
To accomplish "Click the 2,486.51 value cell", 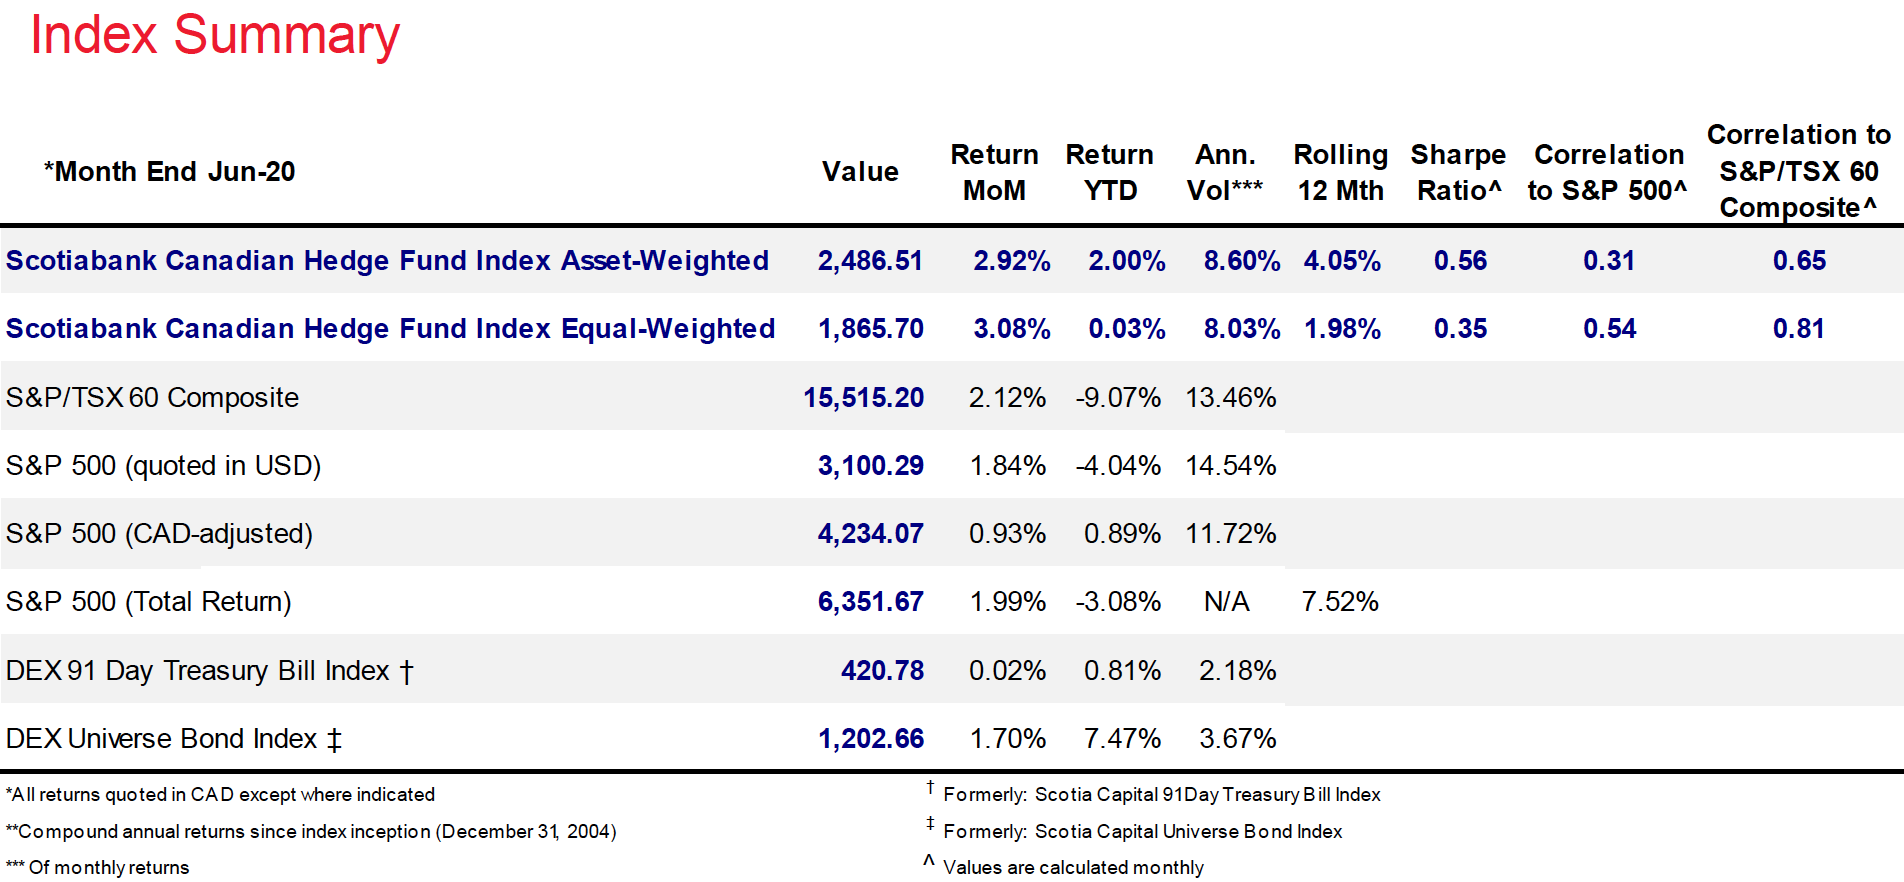I will click(870, 261).
